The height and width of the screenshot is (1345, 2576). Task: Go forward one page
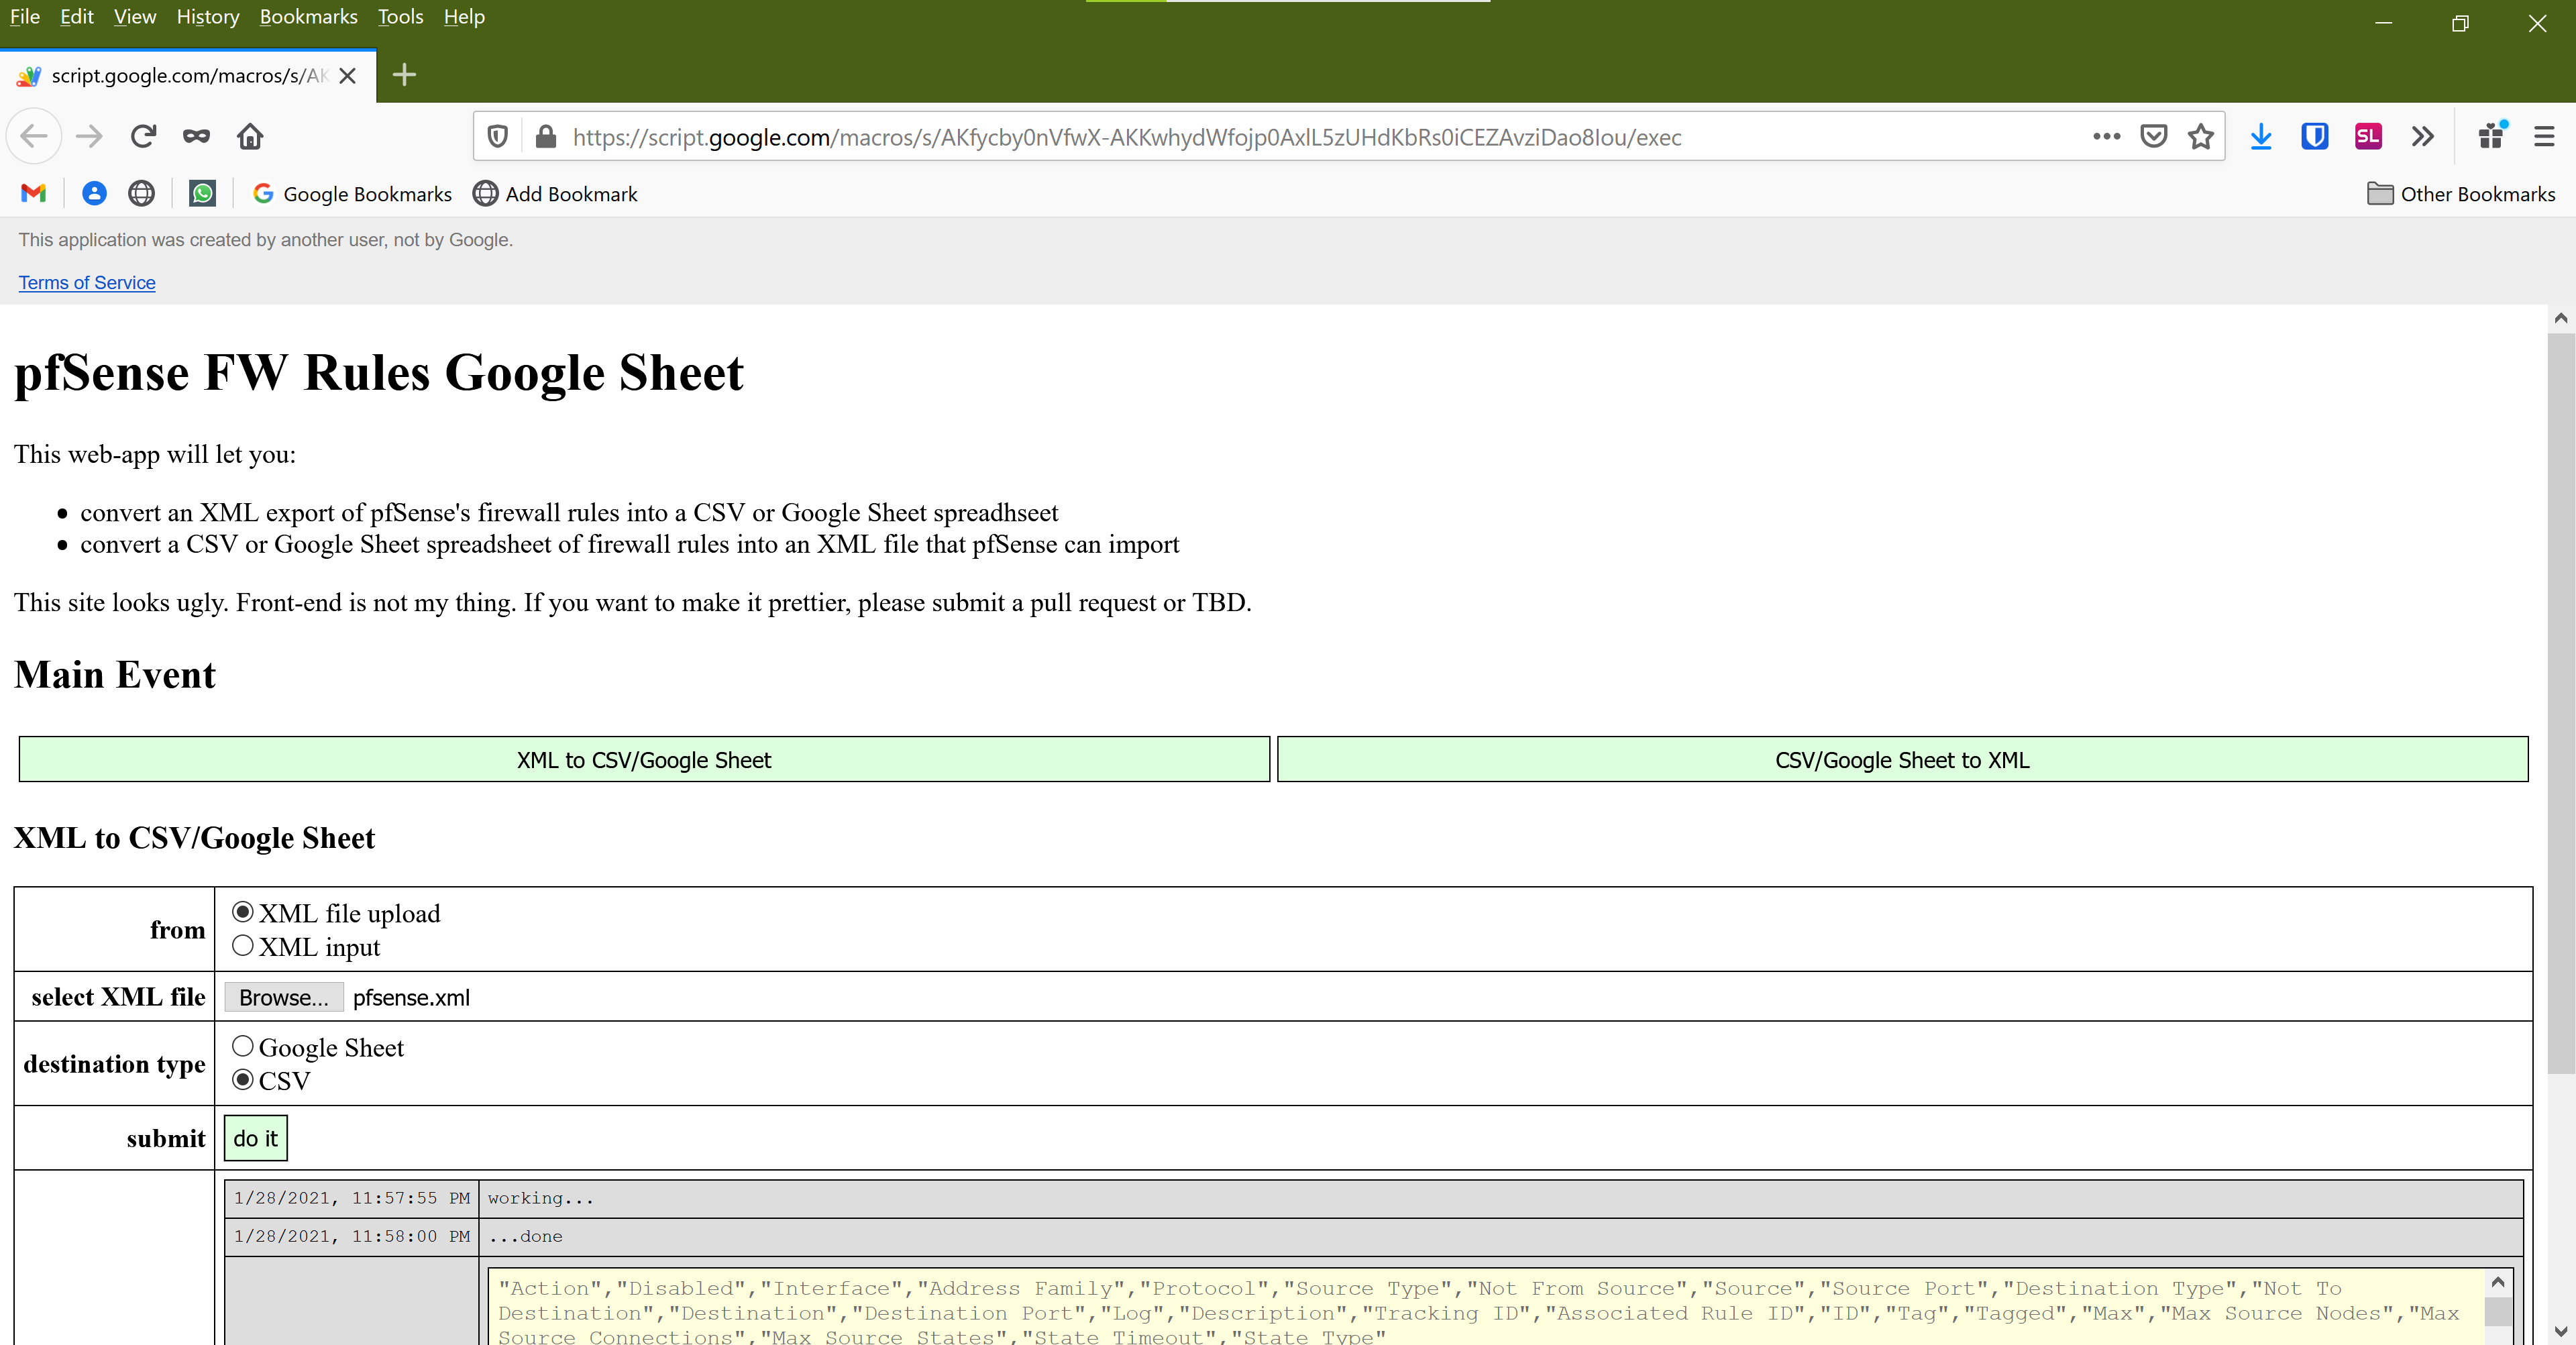89,136
